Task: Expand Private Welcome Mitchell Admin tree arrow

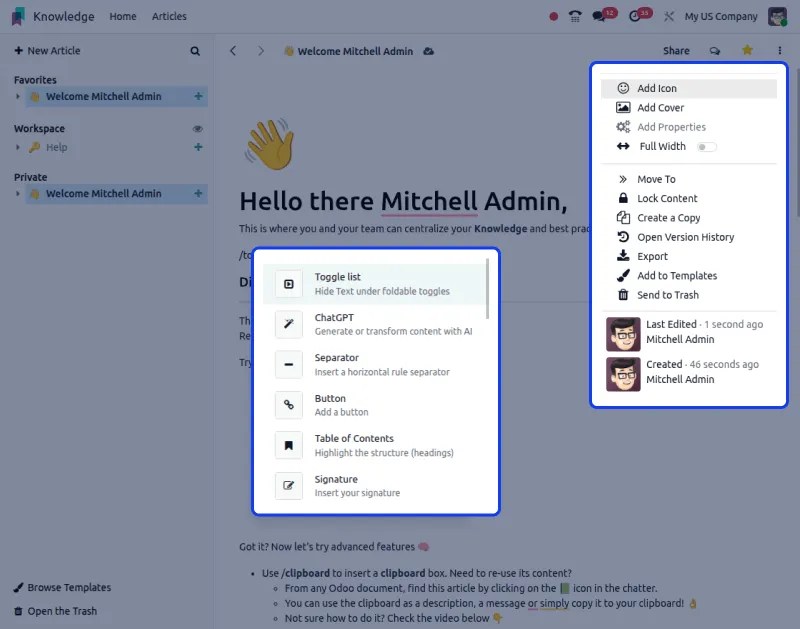Action: click(x=17, y=193)
